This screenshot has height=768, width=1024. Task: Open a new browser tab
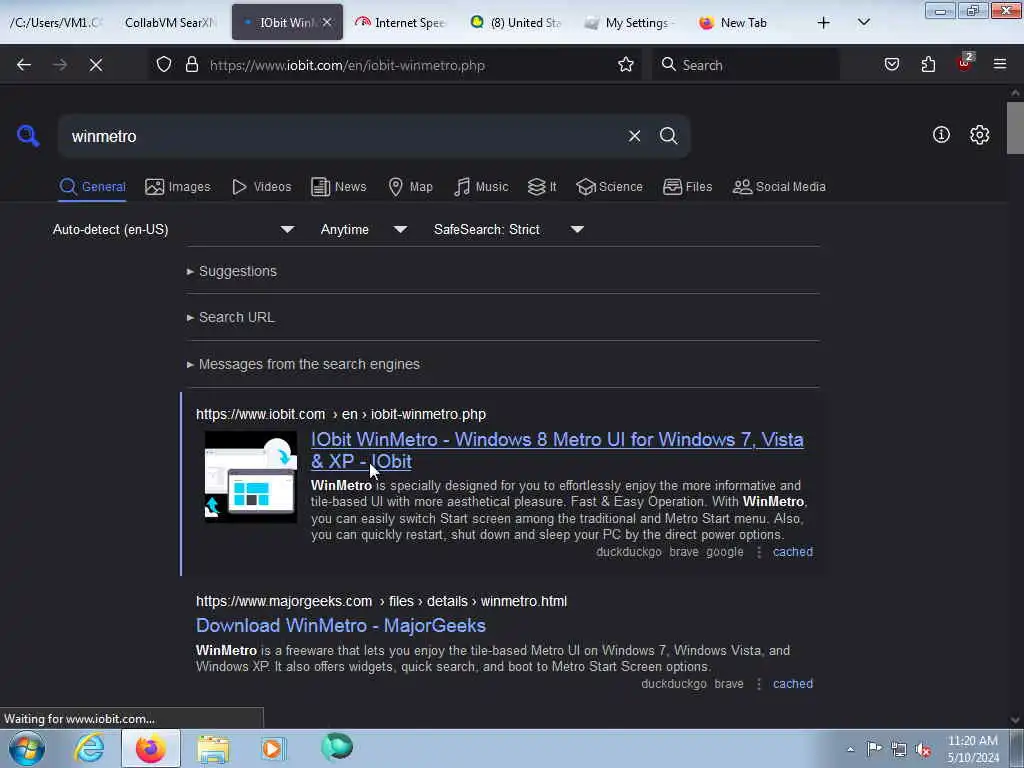point(824,23)
